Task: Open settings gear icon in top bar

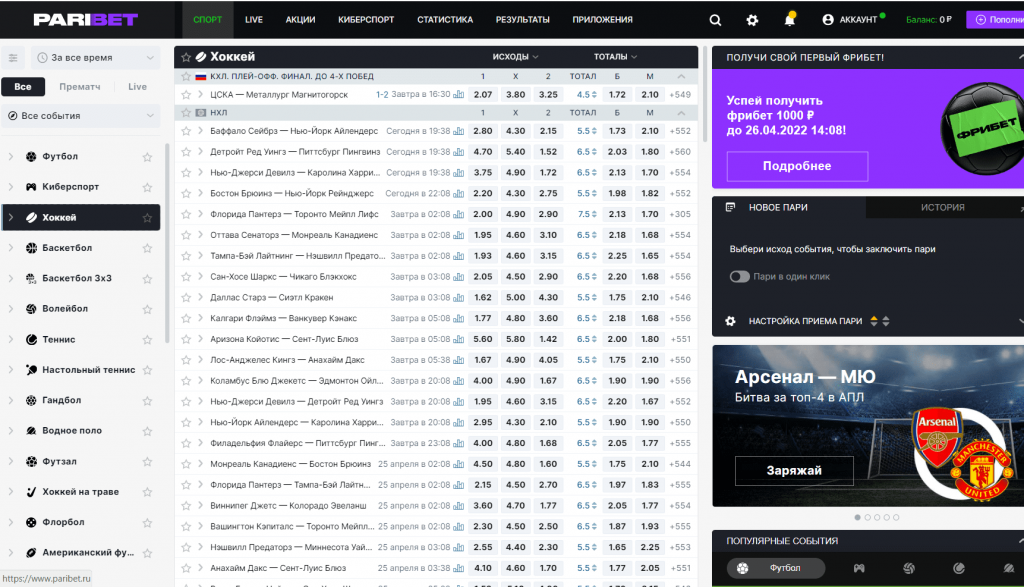Action: [752, 19]
